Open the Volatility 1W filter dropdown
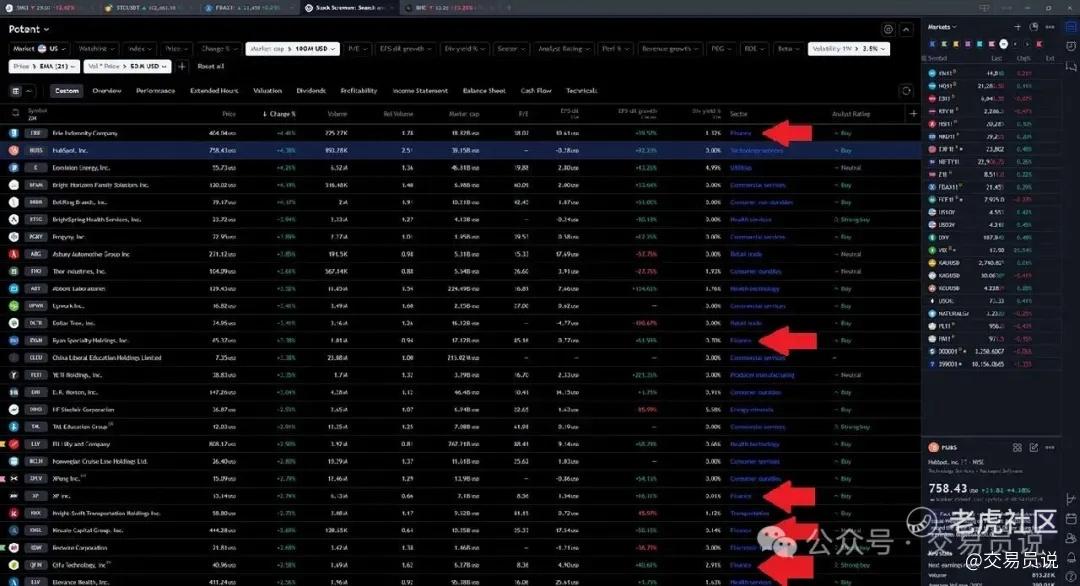 pyautogui.click(x=849, y=49)
